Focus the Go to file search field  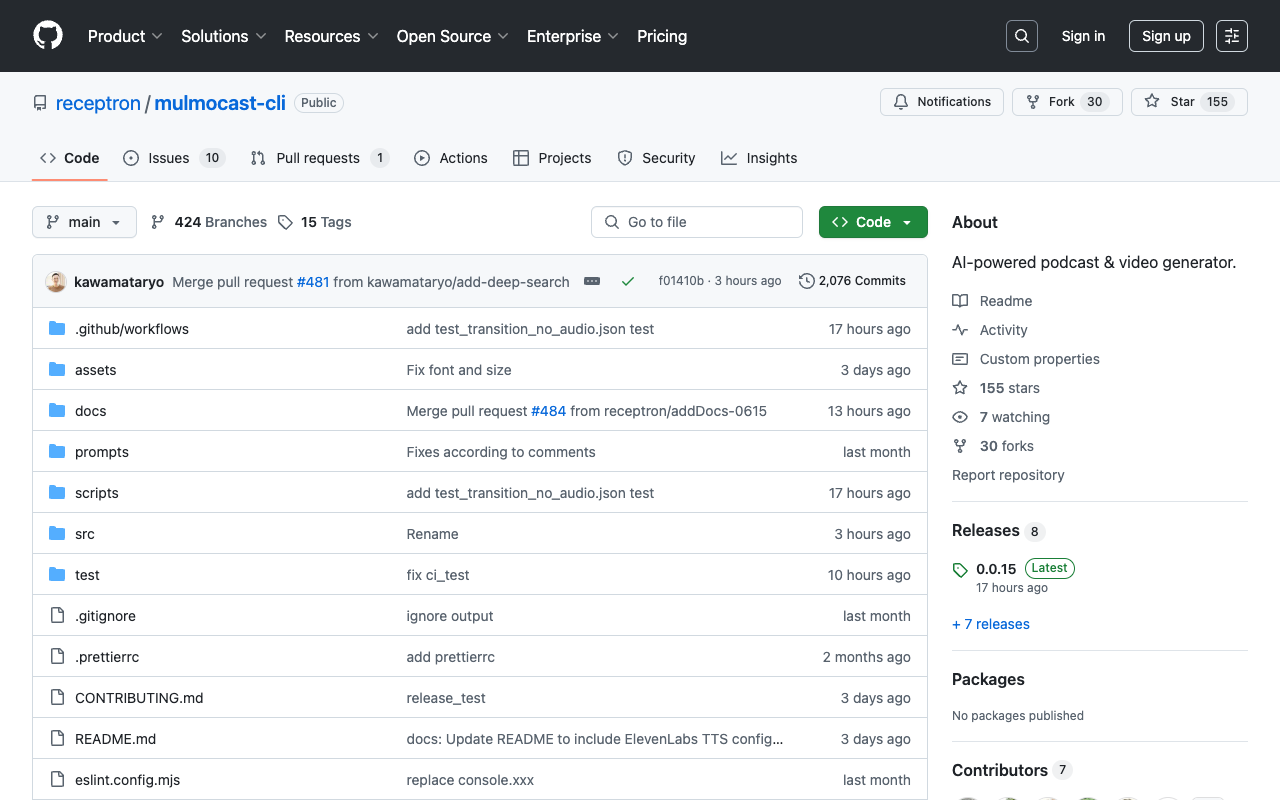pyautogui.click(x=697, y=222)
